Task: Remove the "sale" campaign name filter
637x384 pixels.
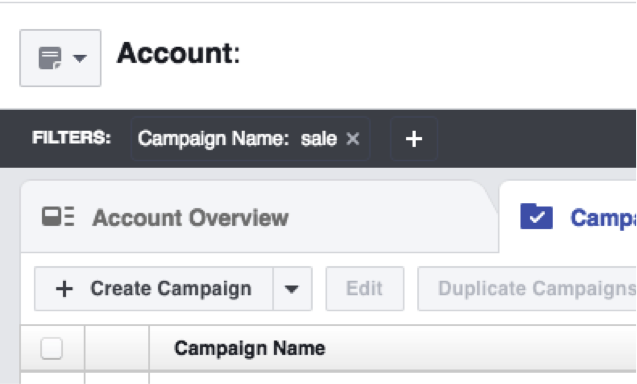Action: point(353,139)
